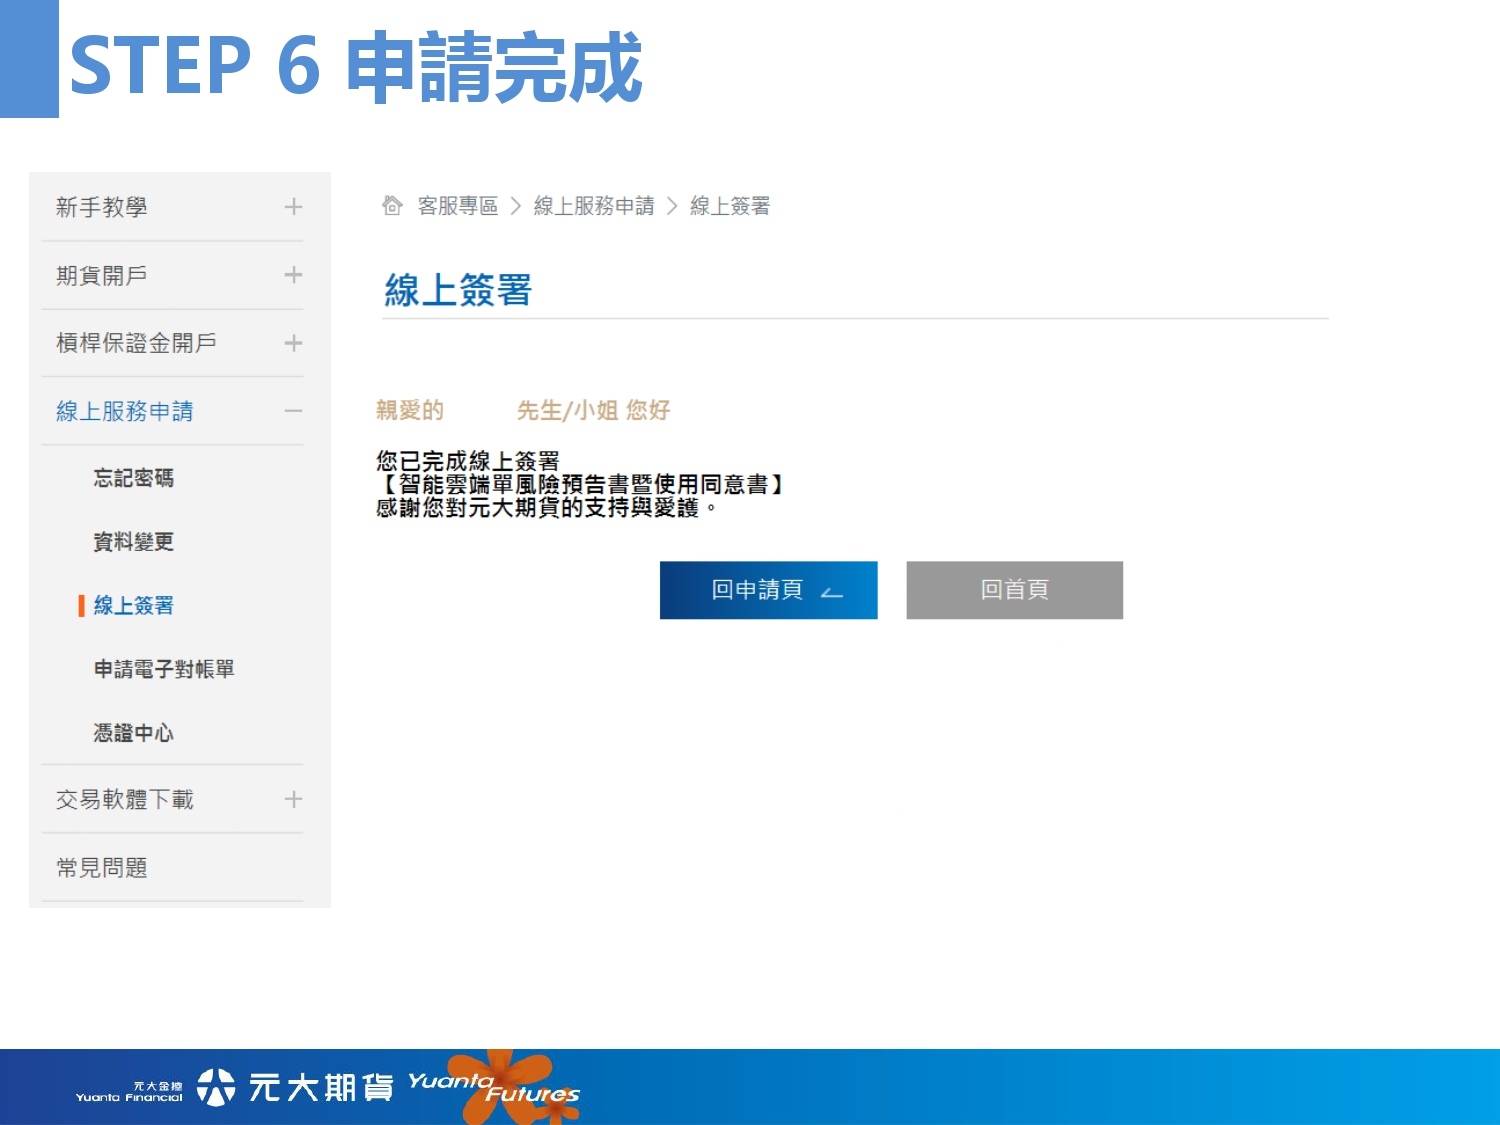The image size is (1500, 1125).
Task: Go to 忘記密碼 submenu
Action: click(134, 478)
